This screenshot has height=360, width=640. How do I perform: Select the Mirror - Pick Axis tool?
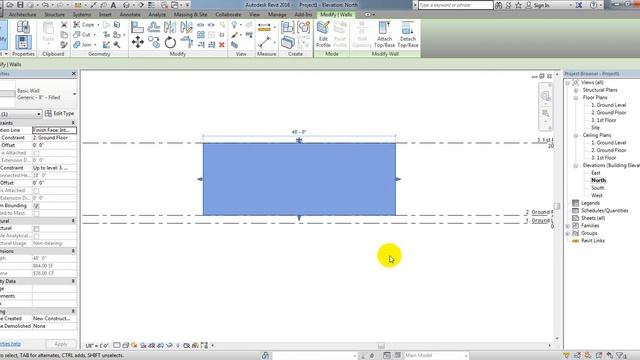170,27
